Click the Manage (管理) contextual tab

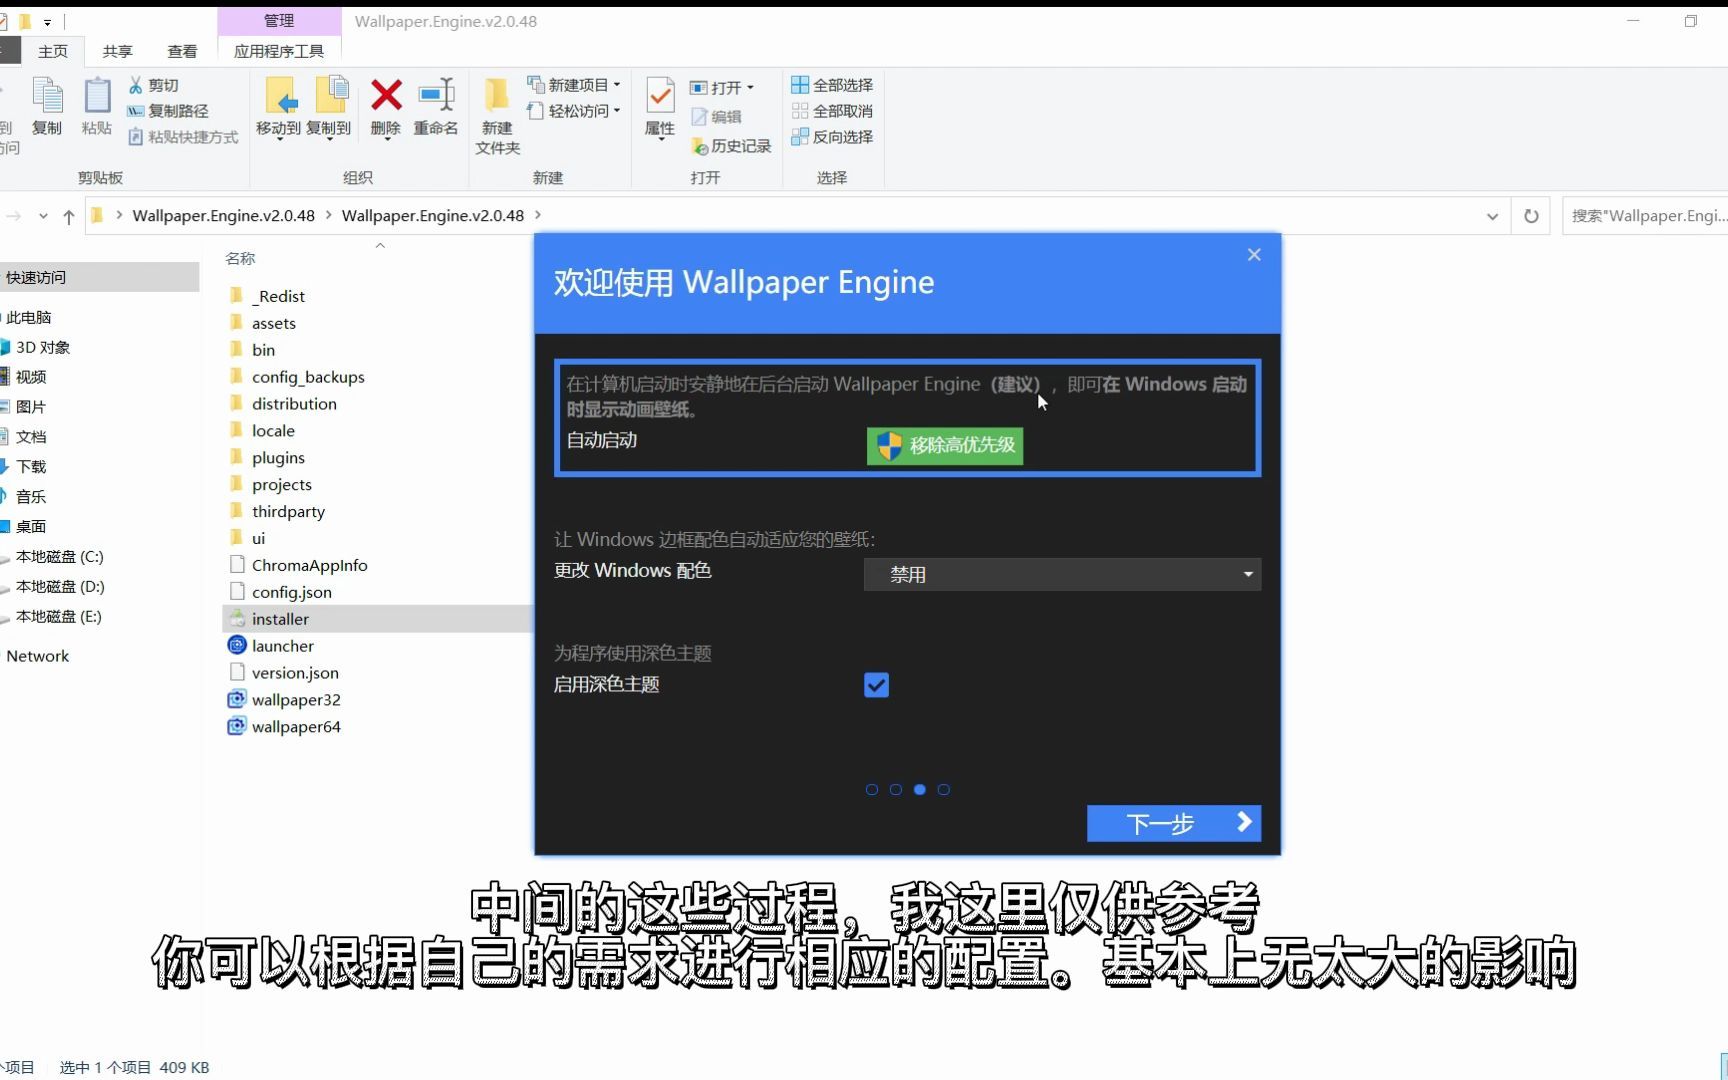pyautogui.click(x=279, y=21)
